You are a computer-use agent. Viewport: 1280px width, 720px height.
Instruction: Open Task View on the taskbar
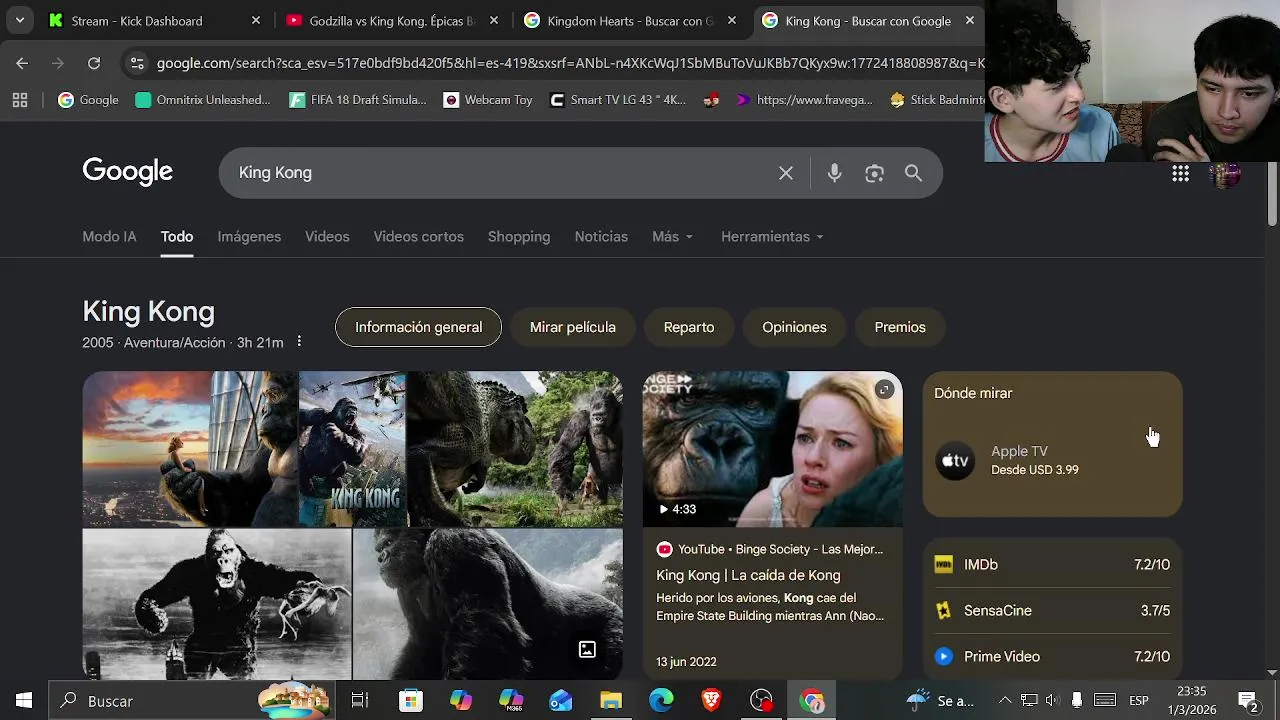click(x=360, y=701)
